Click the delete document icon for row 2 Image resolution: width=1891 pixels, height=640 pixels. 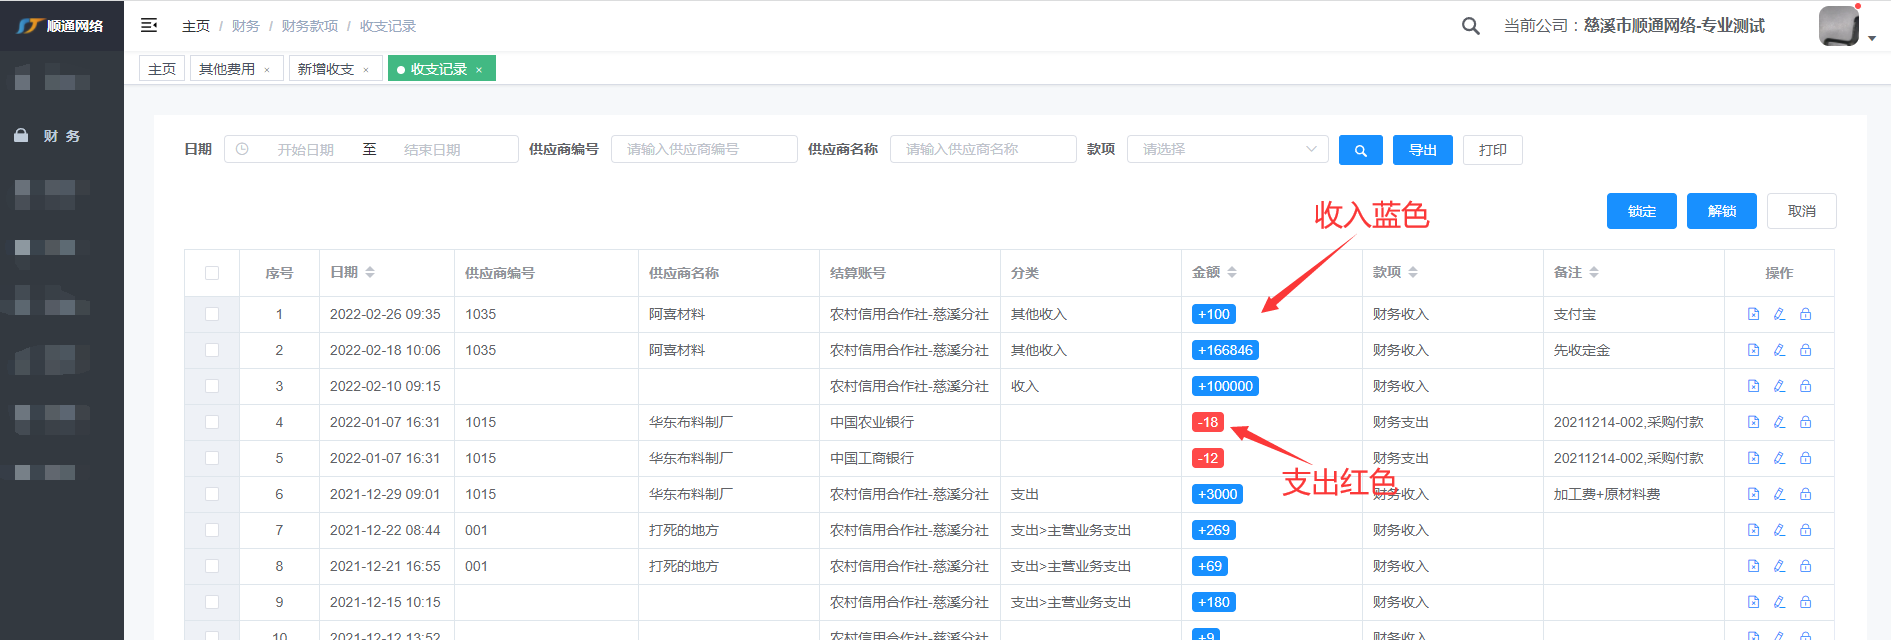[x=1753, y=350]
